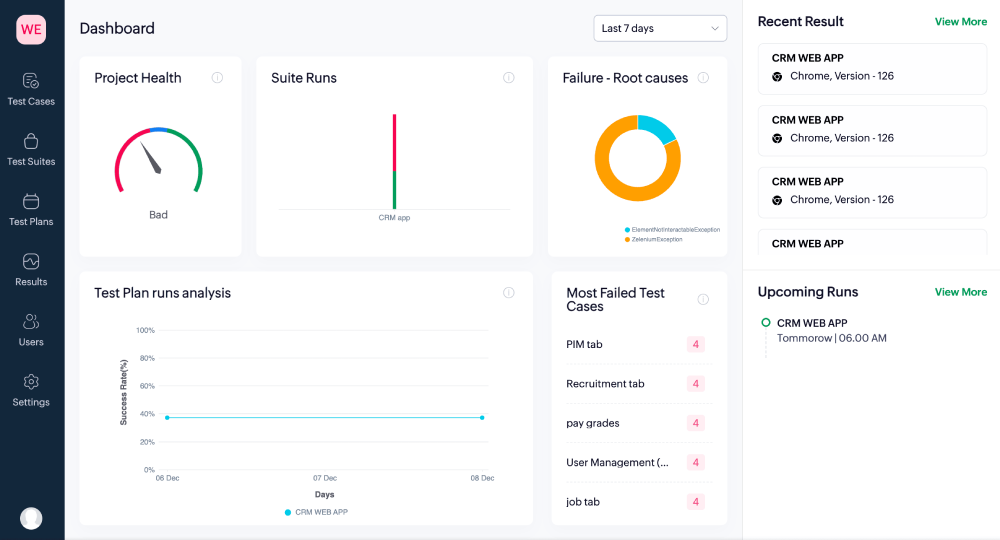Toggle CRM WEB APP legend in line chart
Screen dimensions: 1000x540
316,512
